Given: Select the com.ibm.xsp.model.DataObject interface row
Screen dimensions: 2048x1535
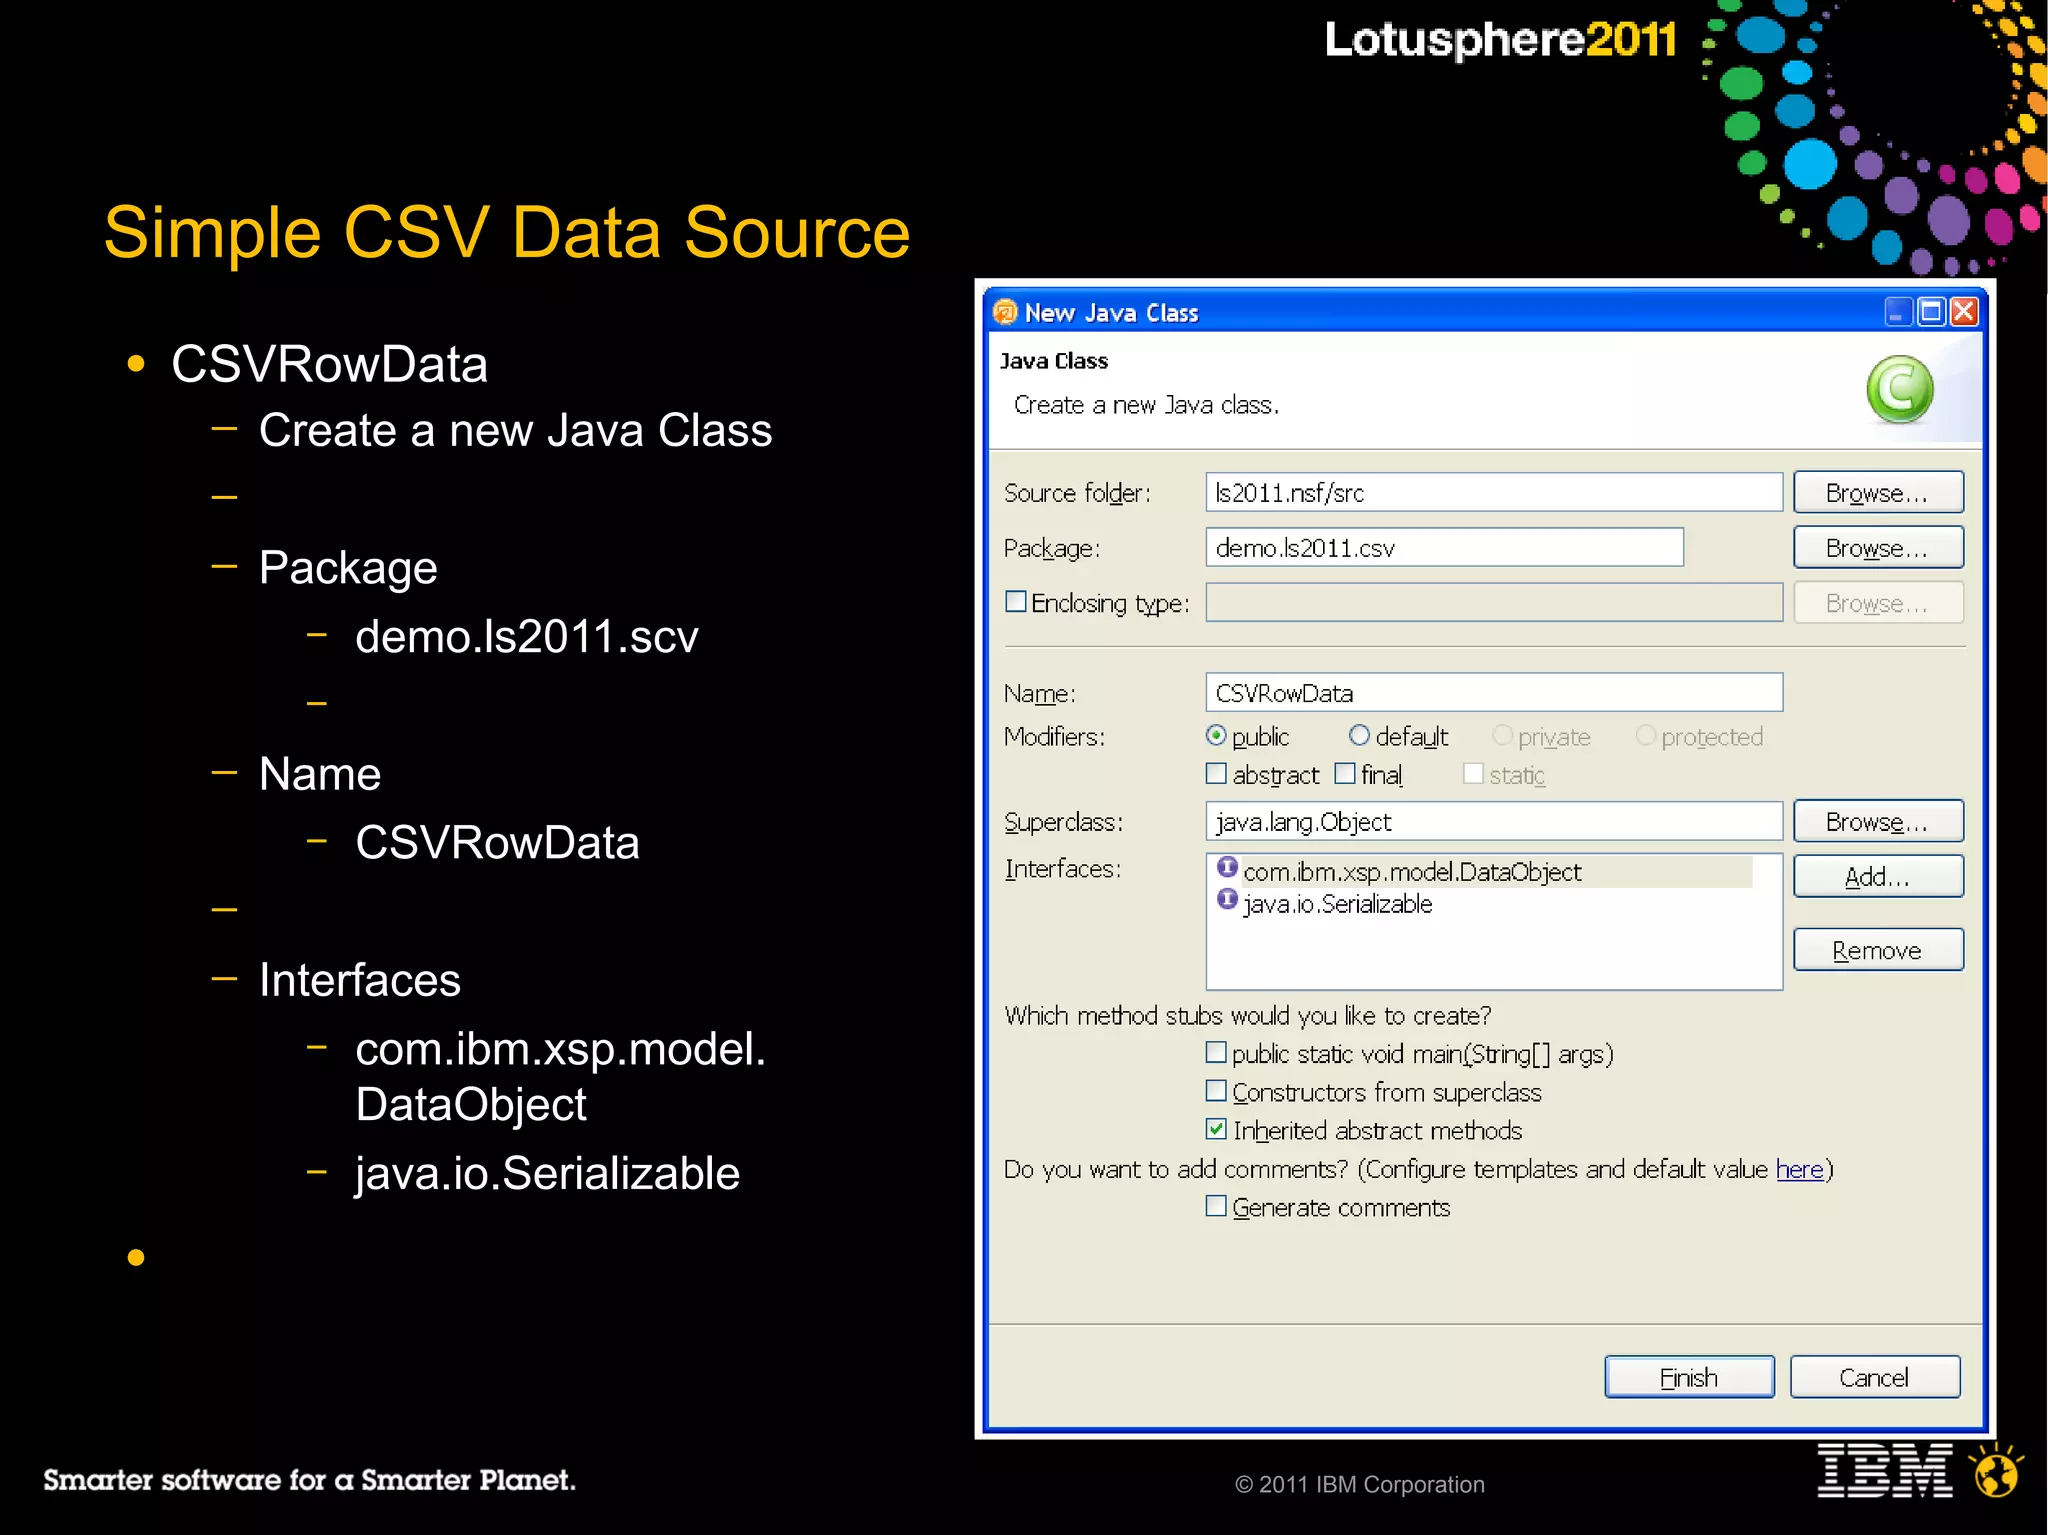Looking at the screenshot, I should tap(1484, 871).
